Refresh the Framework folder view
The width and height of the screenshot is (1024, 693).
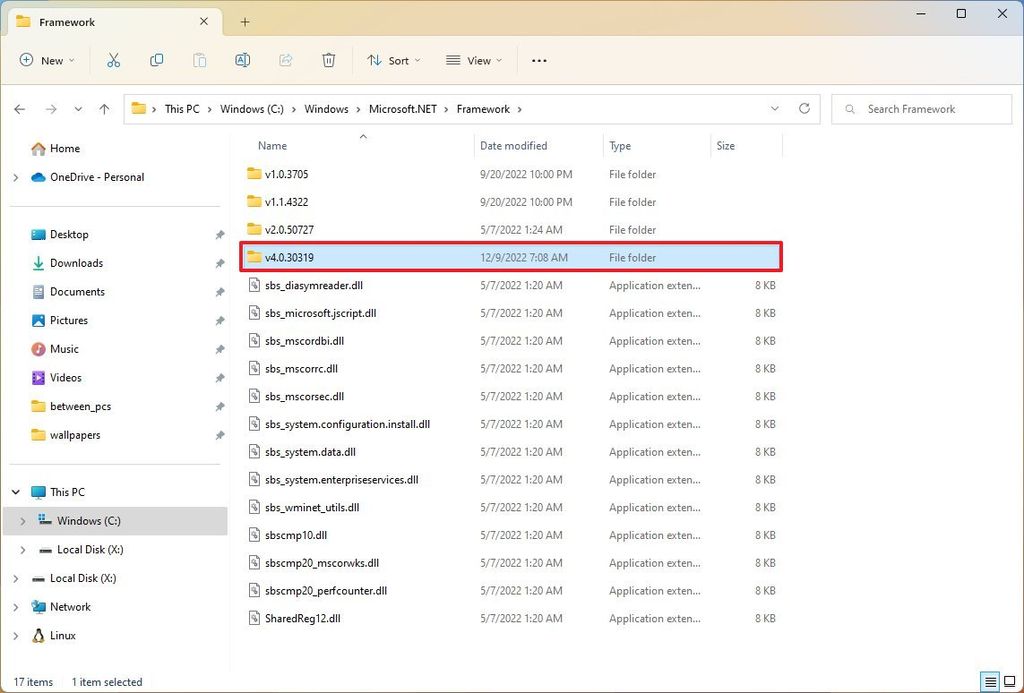pos(805,108)
